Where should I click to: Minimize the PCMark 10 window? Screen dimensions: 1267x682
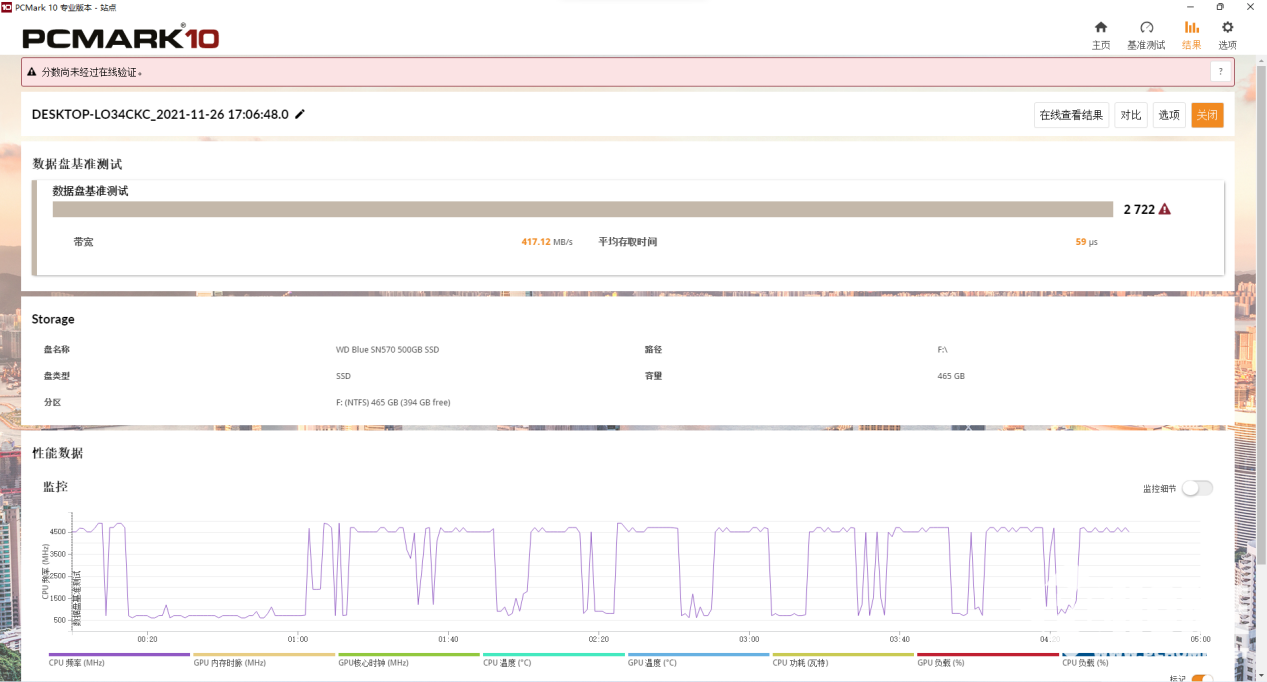[x=1191, y=6]
